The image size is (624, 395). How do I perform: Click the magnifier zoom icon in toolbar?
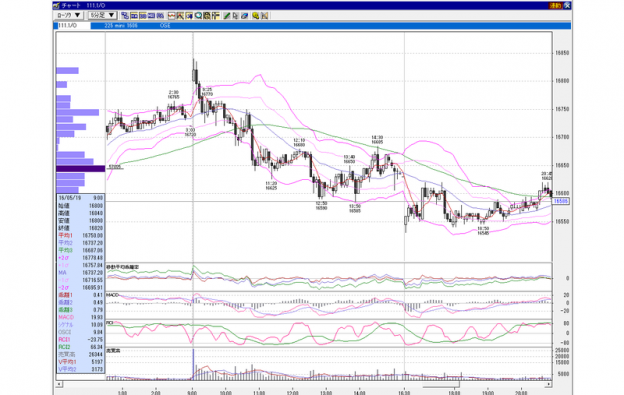198,16
